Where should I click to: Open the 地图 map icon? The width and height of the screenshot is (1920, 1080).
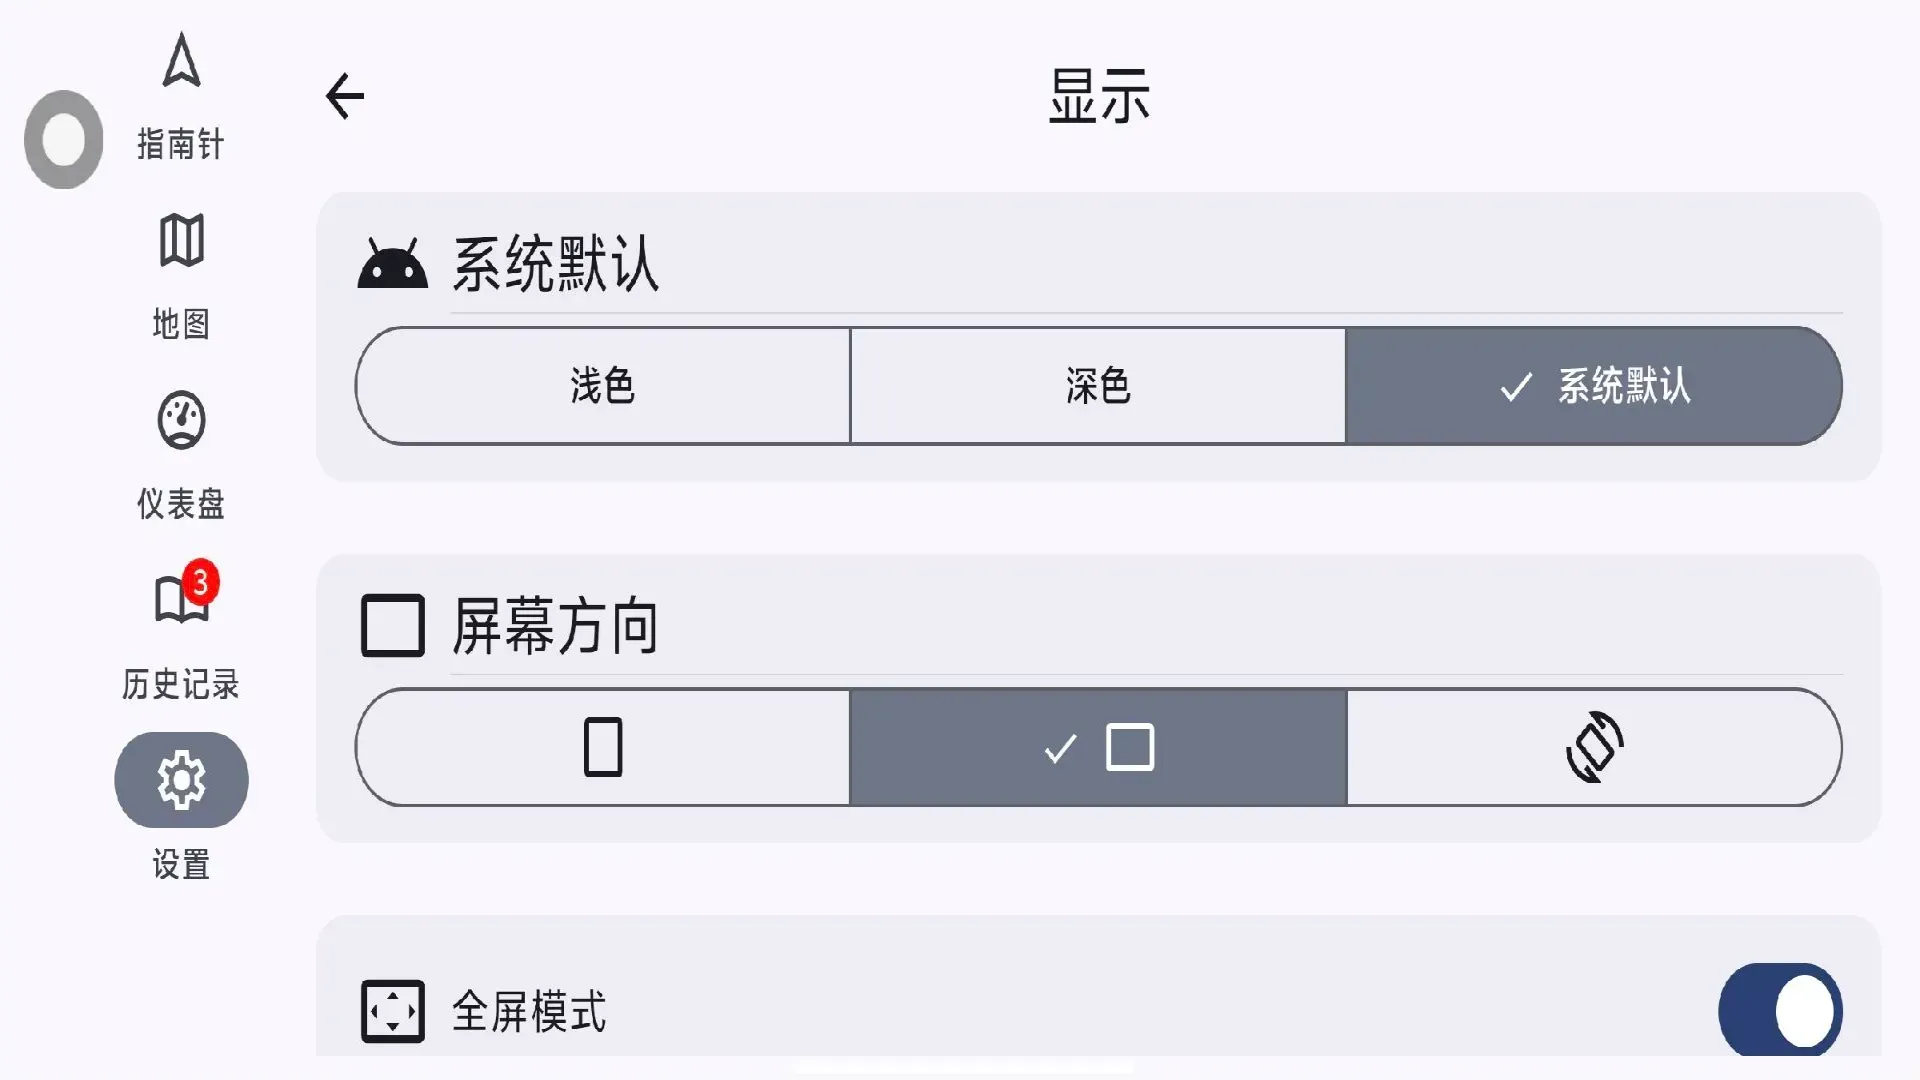pyautogui.click(x=181, y=241)
